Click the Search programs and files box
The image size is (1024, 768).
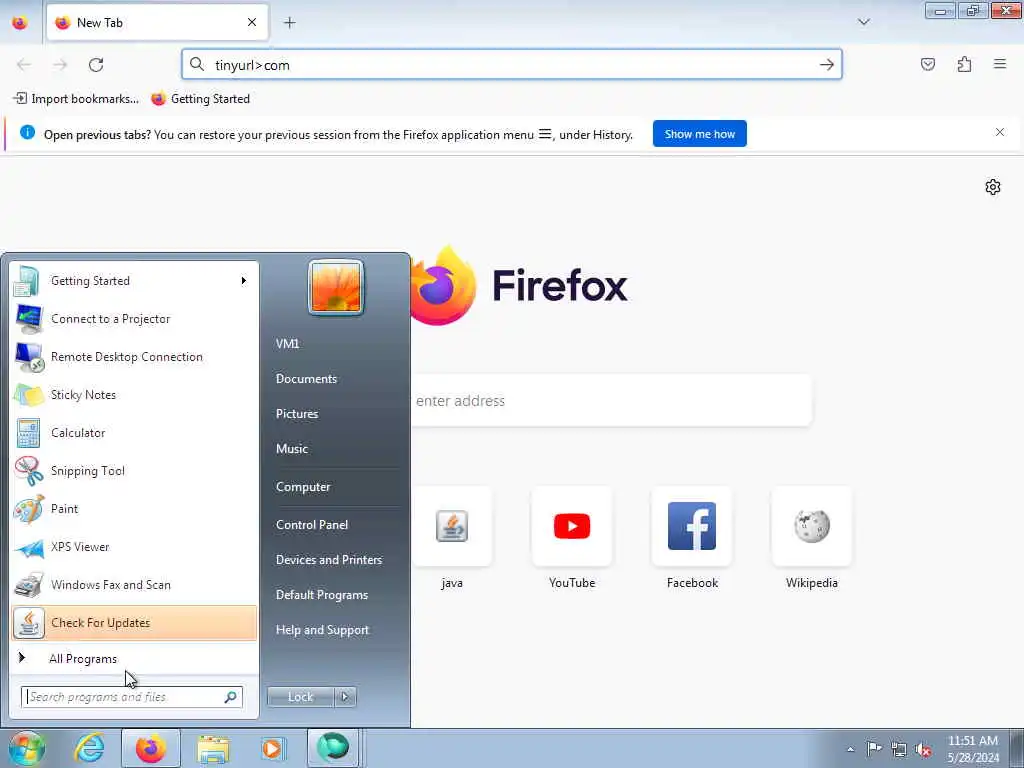132,697
